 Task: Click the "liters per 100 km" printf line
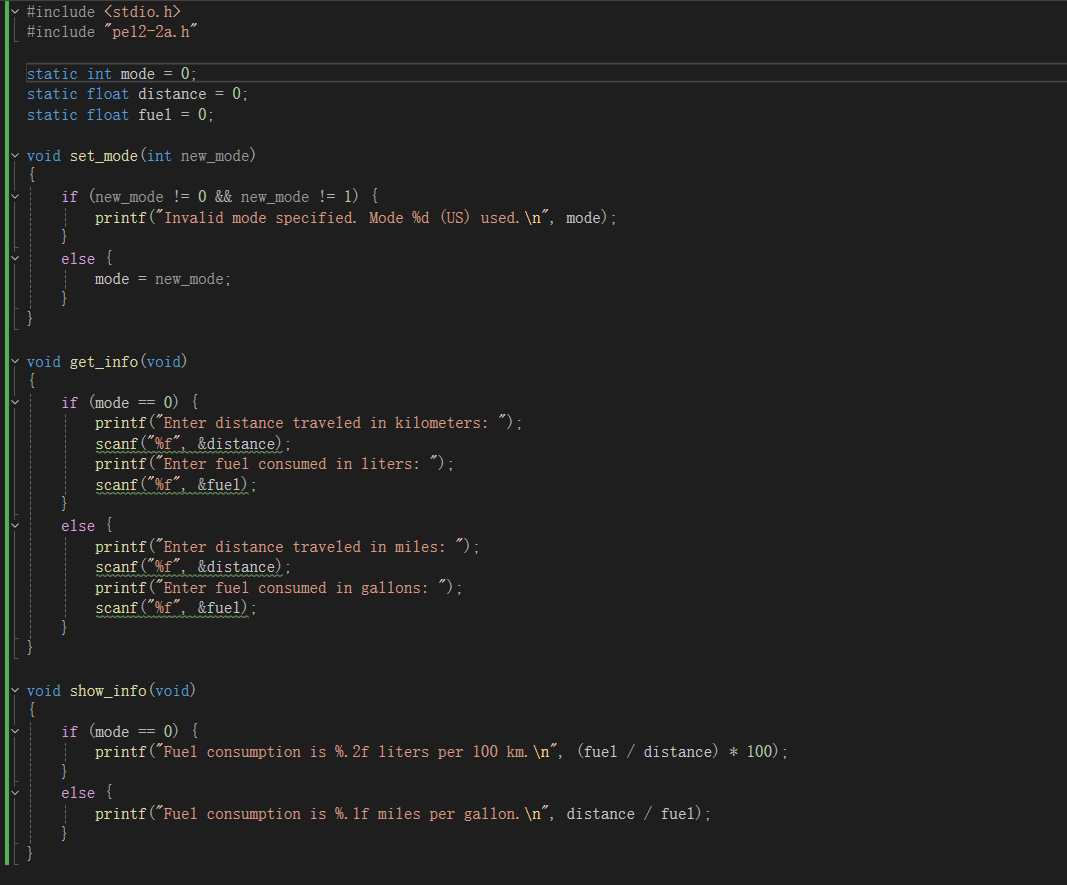[x=441, y=752]
